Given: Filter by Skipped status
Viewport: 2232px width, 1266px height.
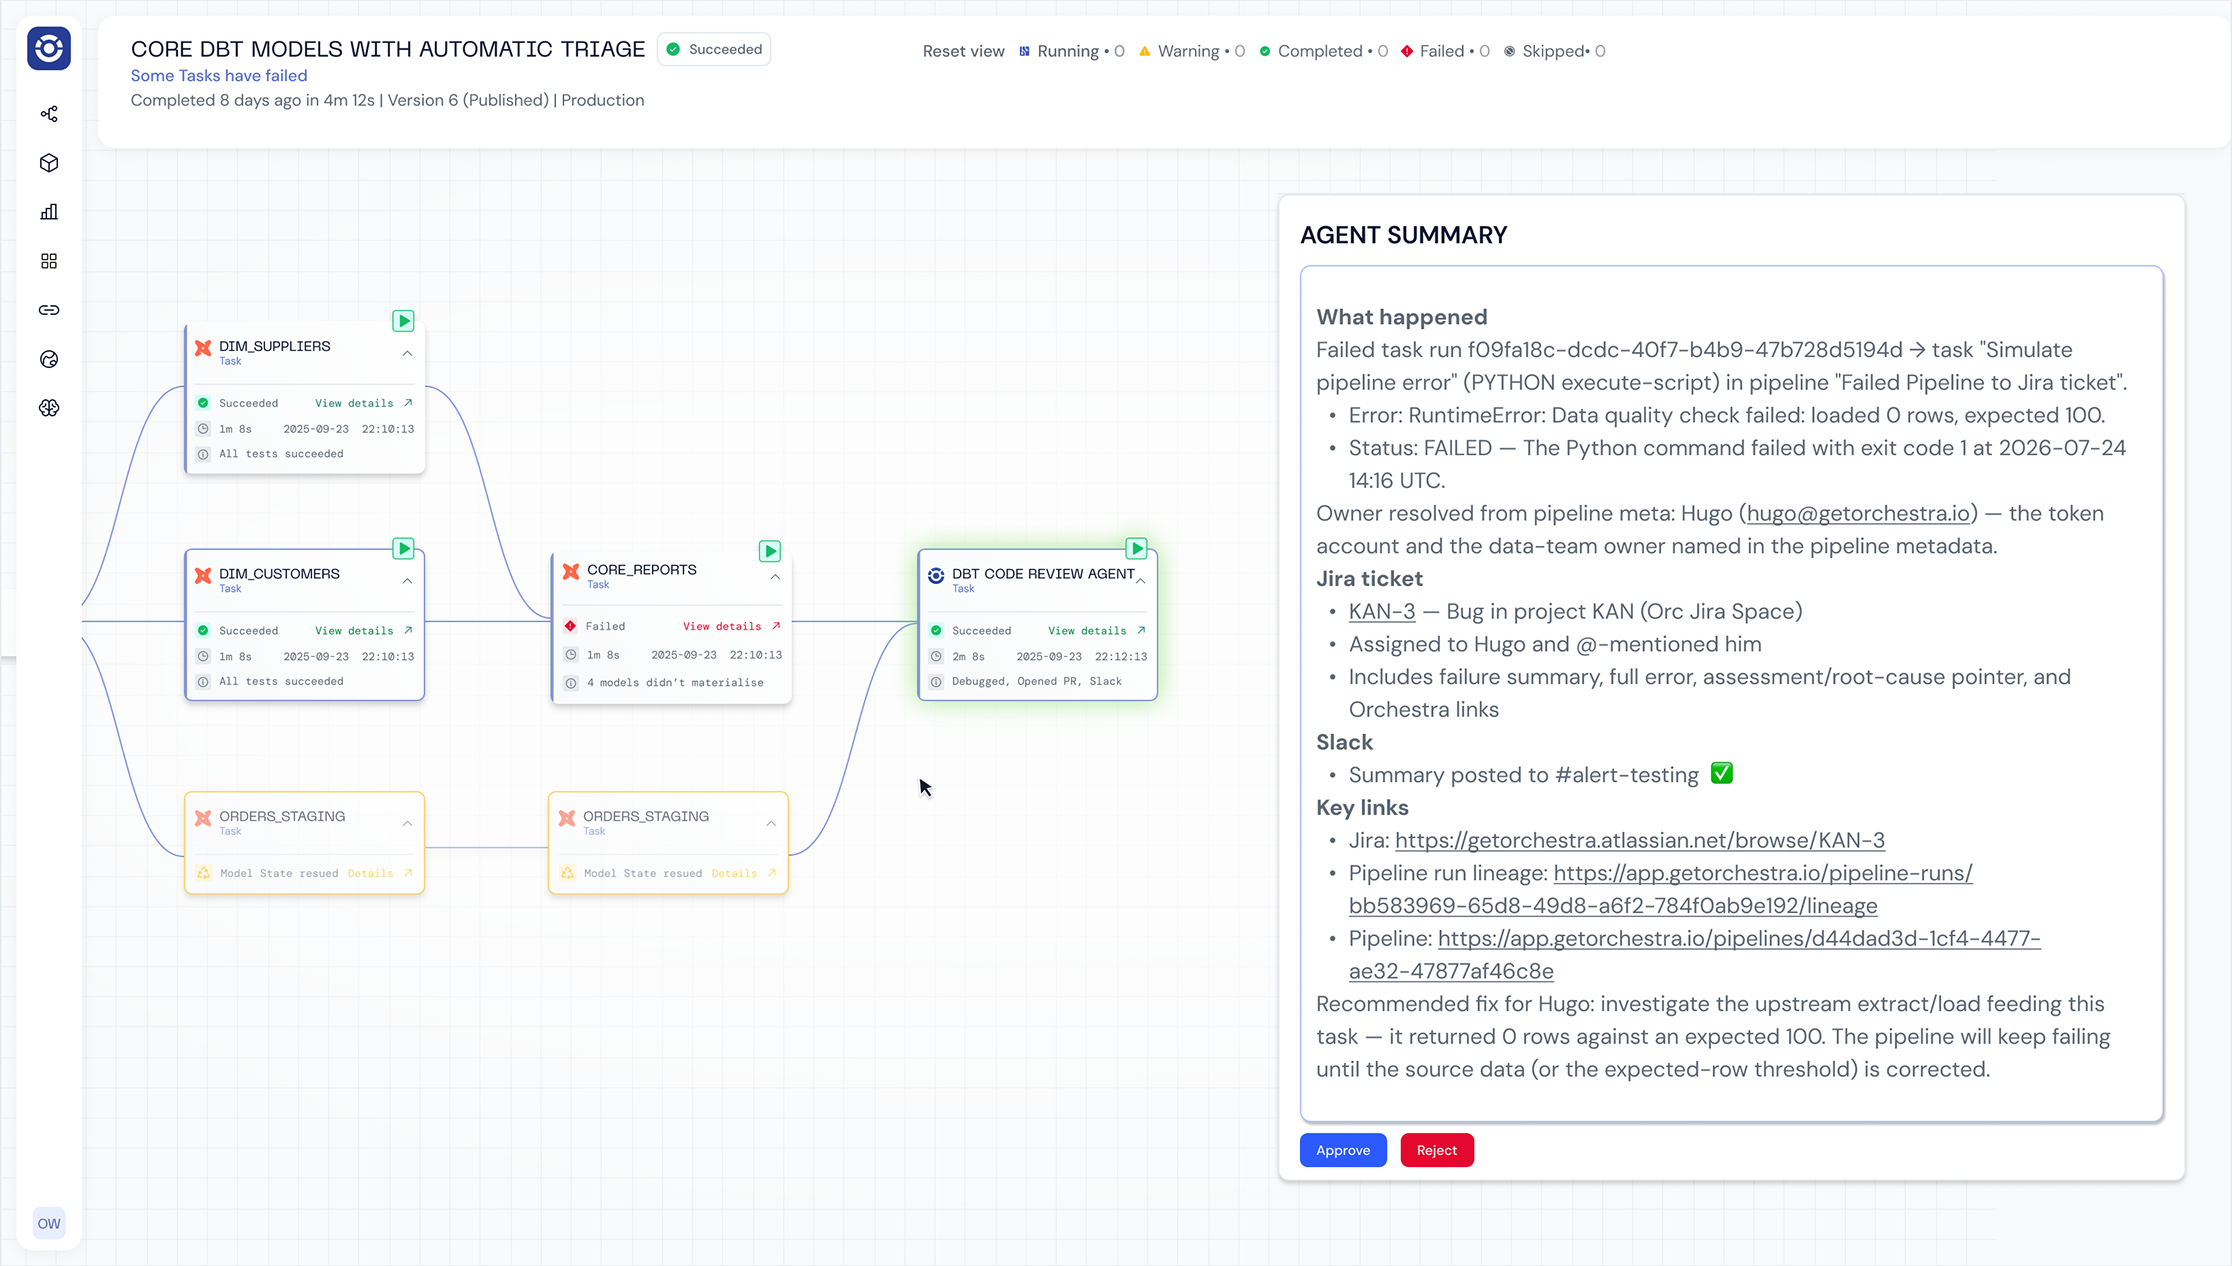Looking at the screenshot, I should coord(1555,51).
